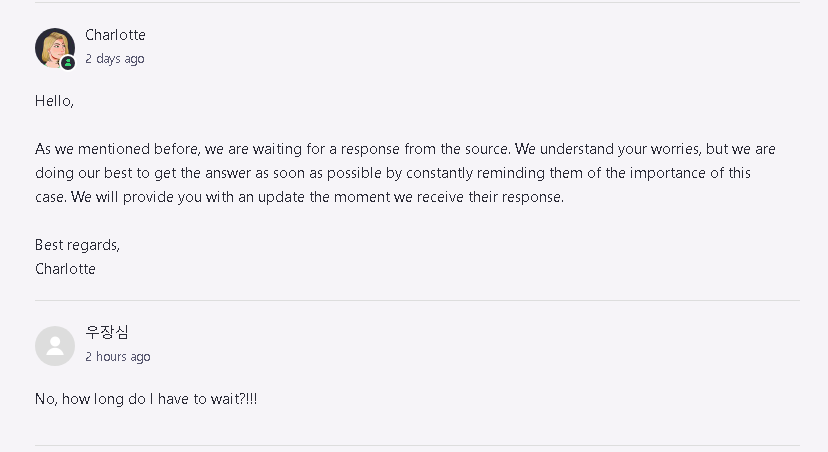This screenshot has width=828, height=452.
Task: Click the line starting "As we mentioned before"
Action: coord(405,149)
